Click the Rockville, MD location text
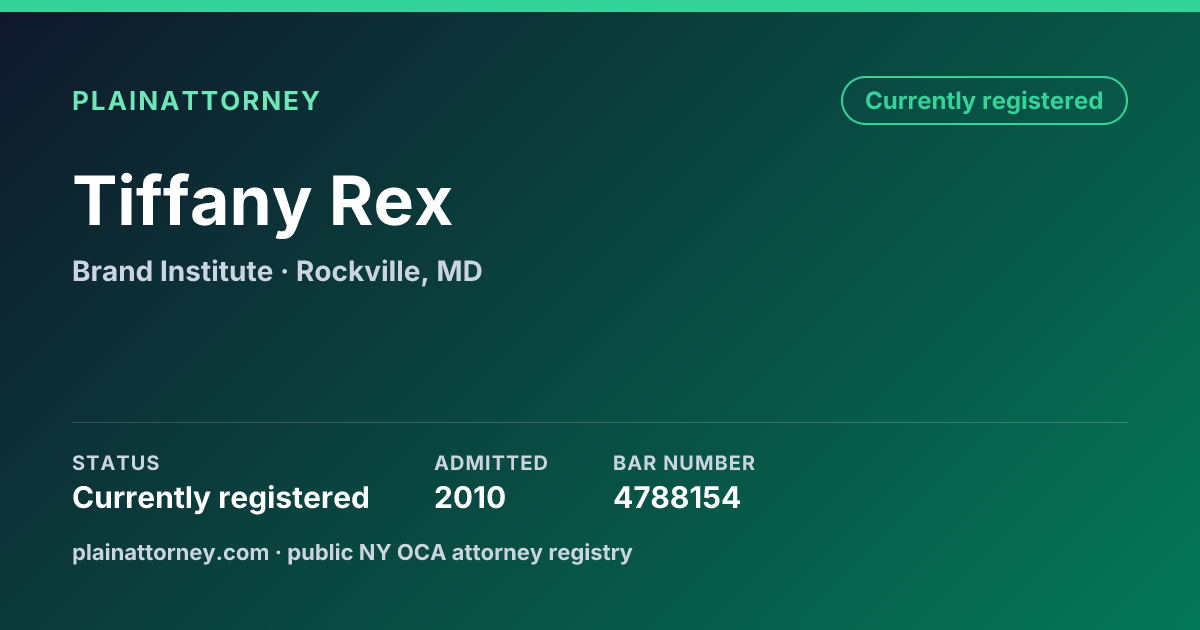 tap(389, 271)
